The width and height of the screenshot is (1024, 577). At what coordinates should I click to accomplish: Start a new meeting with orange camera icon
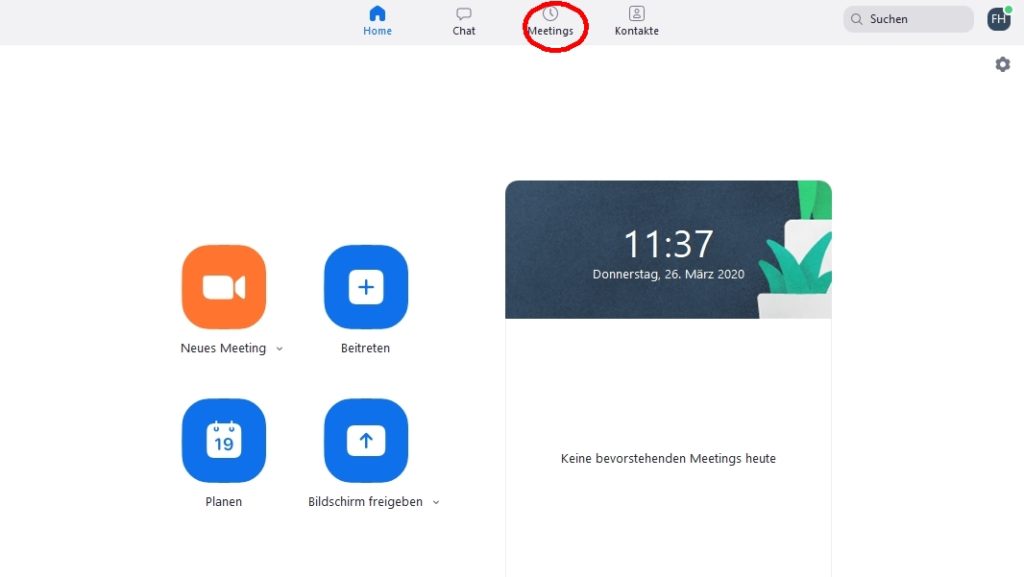224,287
